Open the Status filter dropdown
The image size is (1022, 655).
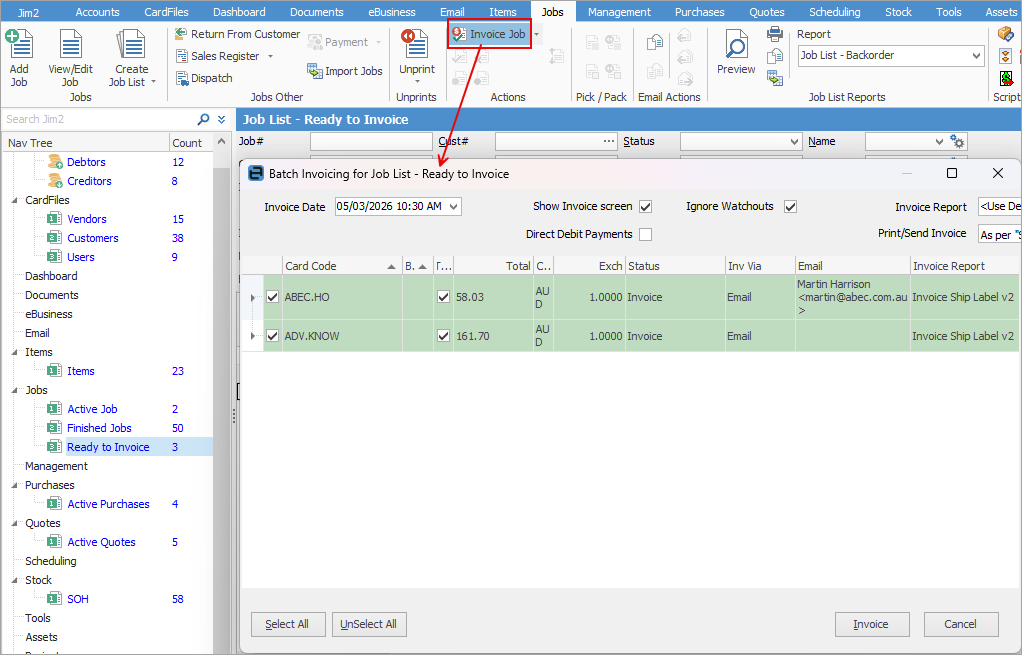point(793,141)
